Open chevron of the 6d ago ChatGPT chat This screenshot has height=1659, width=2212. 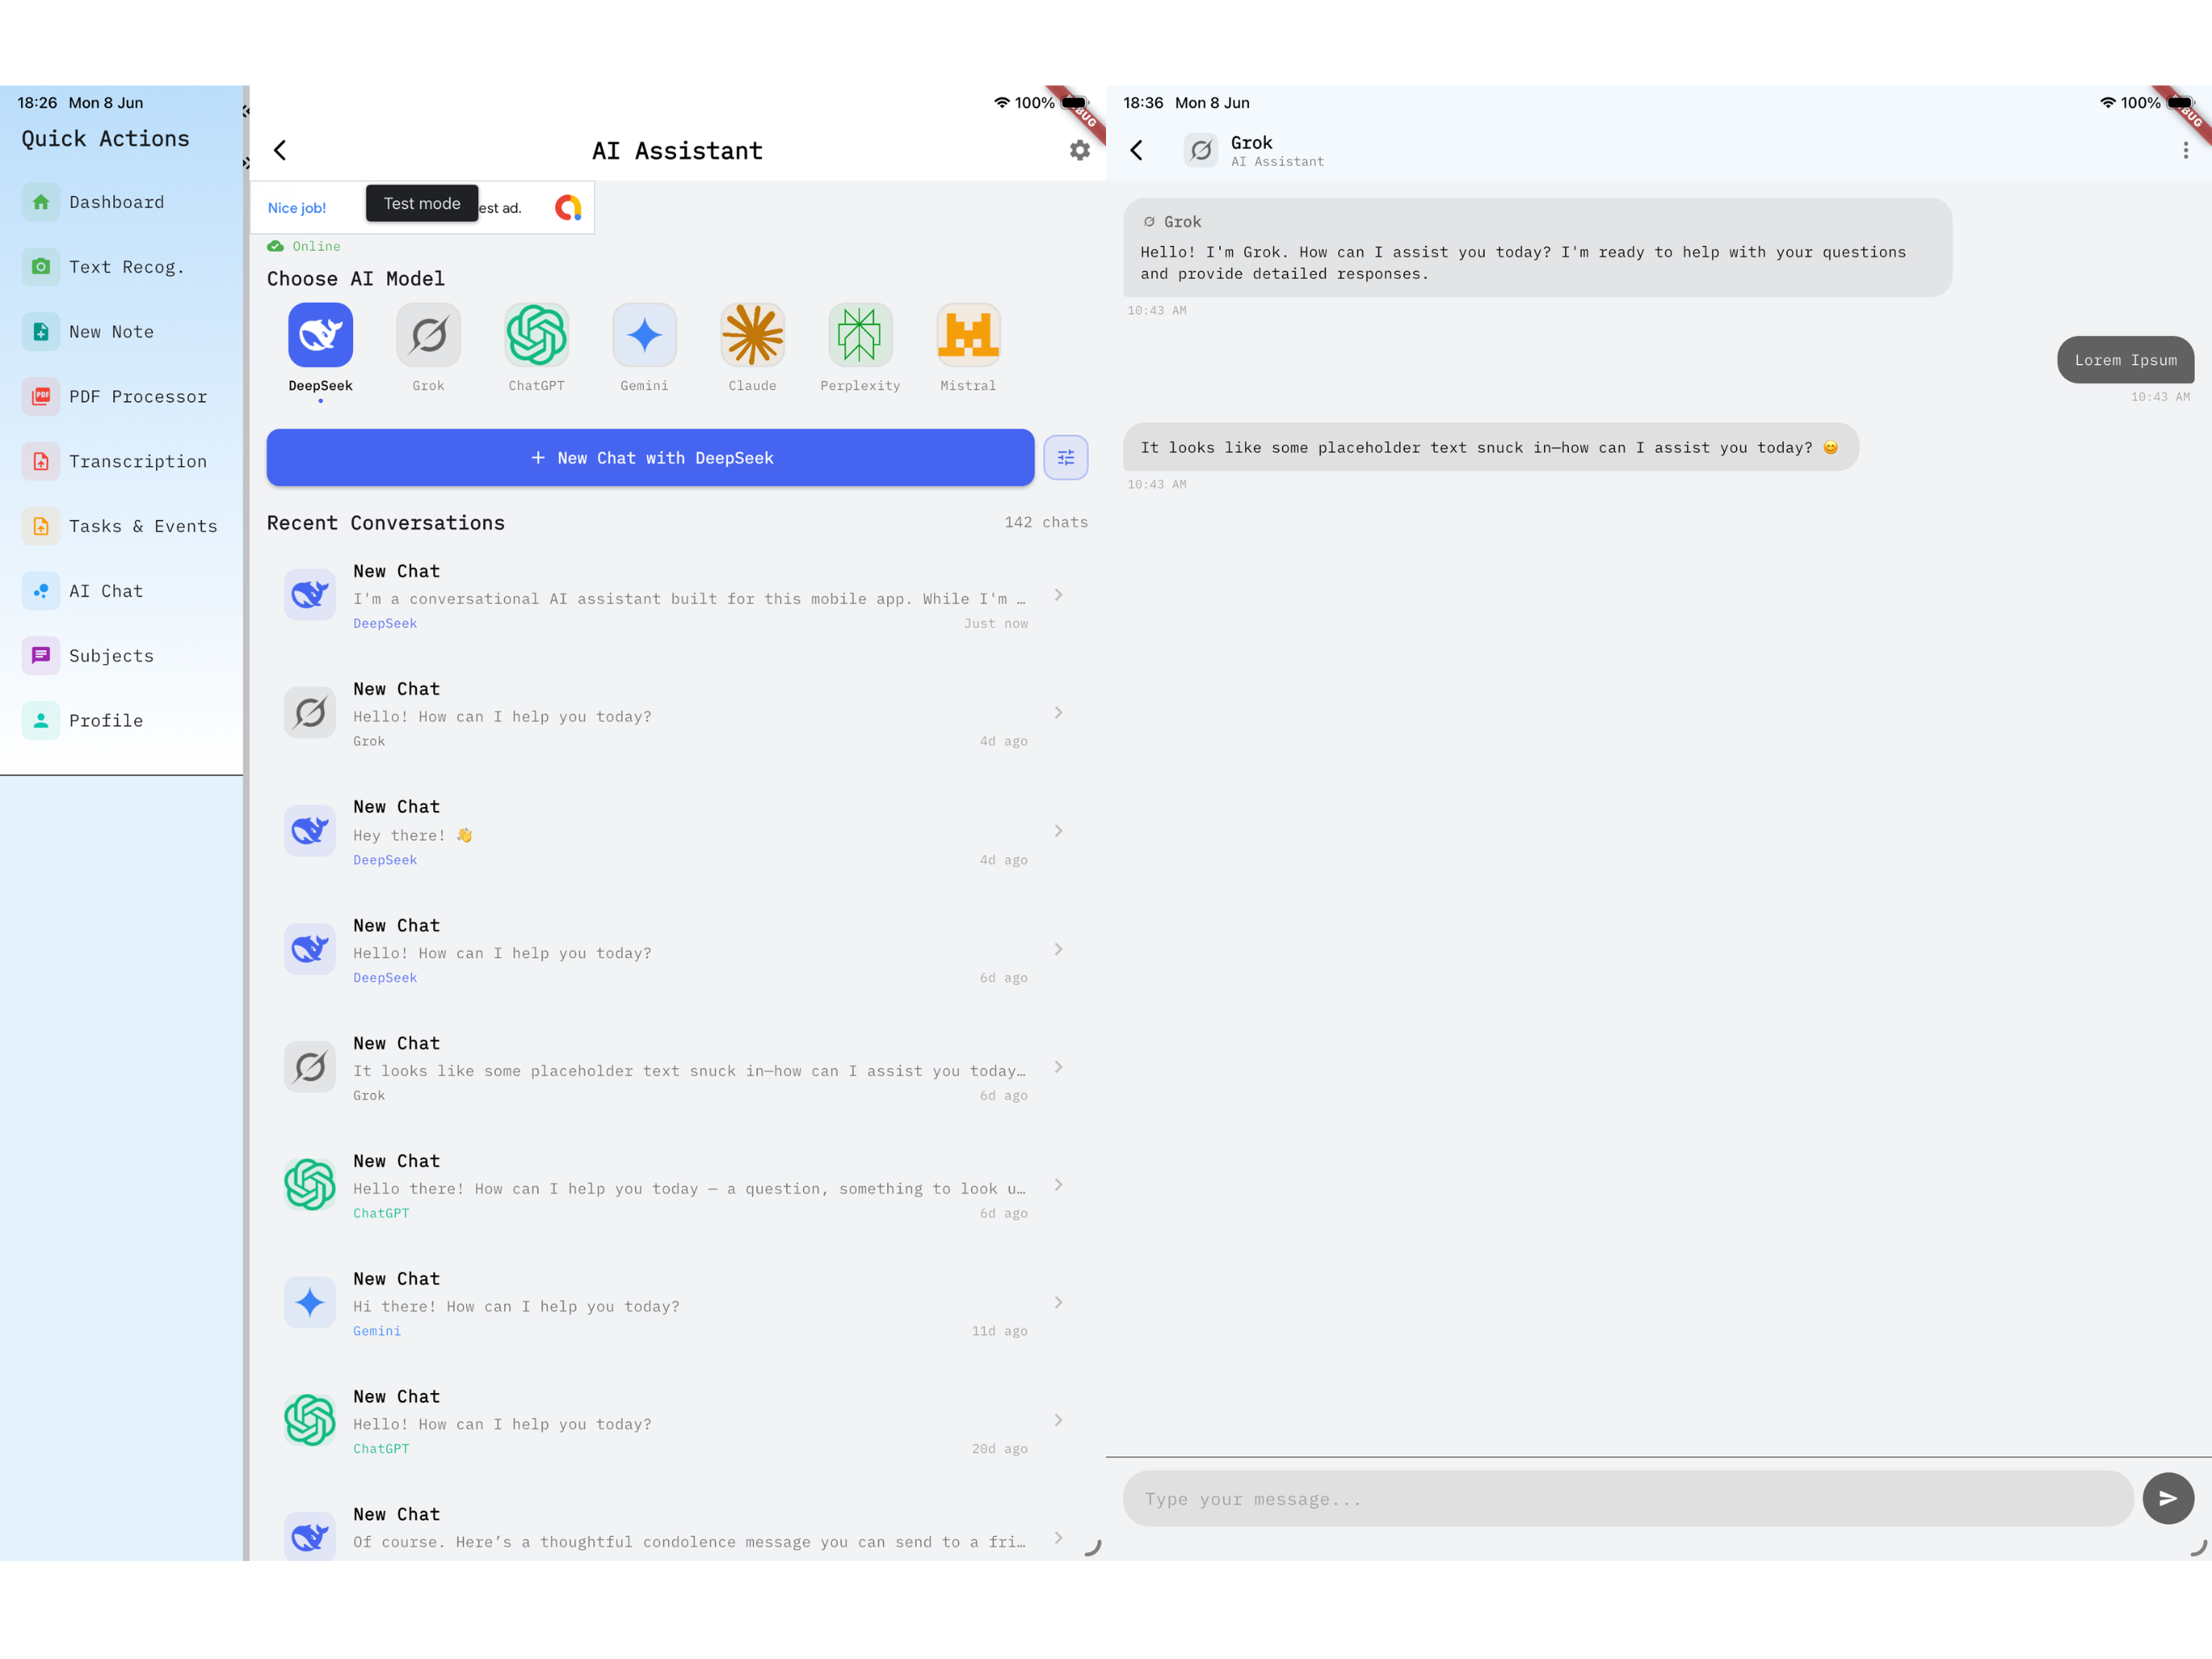coord(1058,1185)
